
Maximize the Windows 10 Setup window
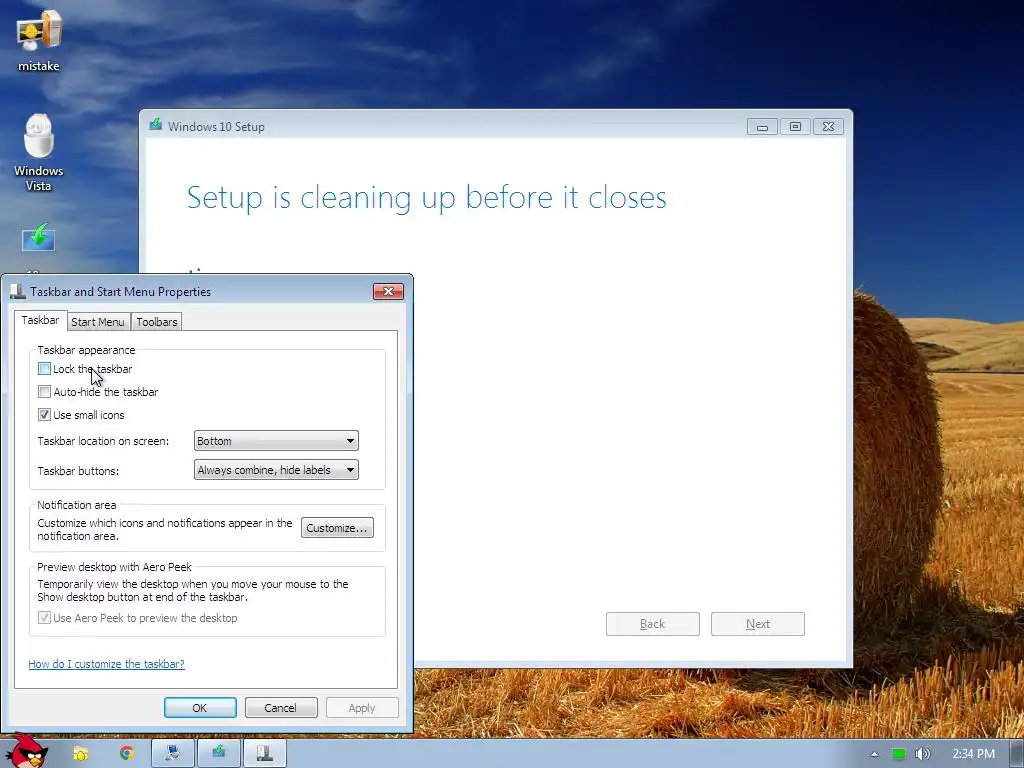click(x=795, y=127)
